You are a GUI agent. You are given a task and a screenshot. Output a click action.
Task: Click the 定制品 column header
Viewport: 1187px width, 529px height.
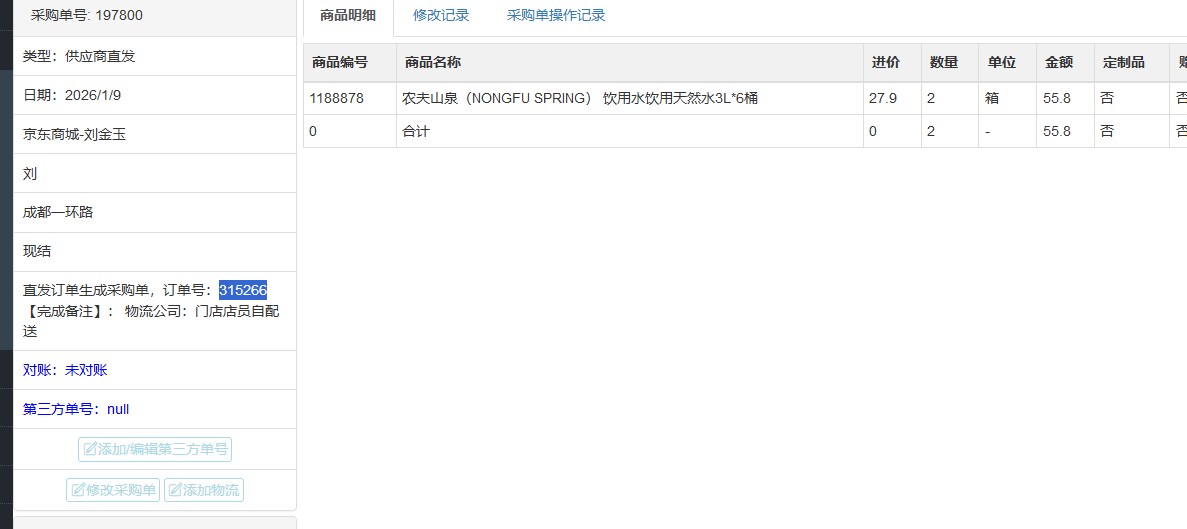(1123, 62)
